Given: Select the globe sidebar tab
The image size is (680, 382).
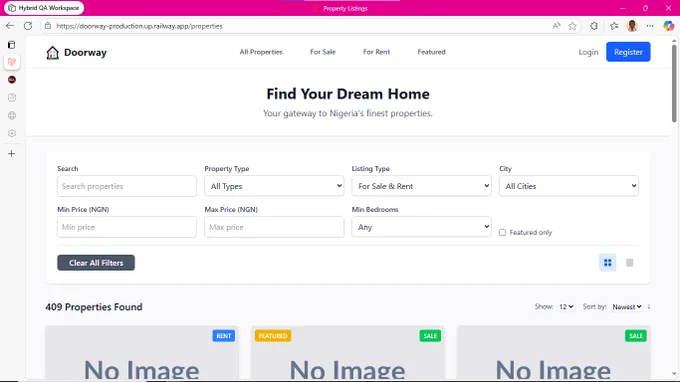Looking at the screenshot, I should coord(12,115).
